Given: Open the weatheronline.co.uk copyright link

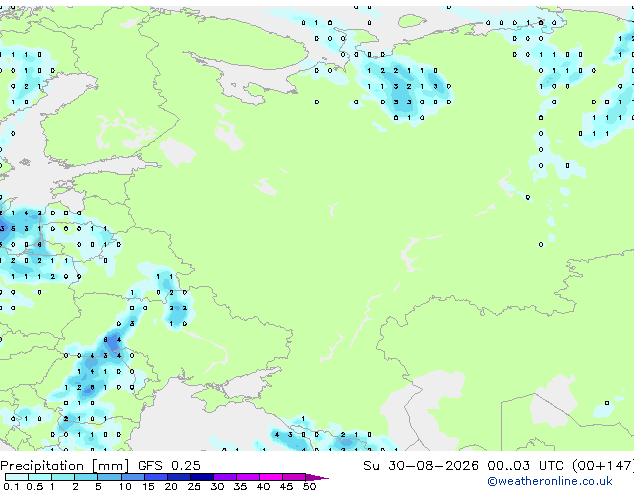Looking at the screenshot, I should coord(550,481).
